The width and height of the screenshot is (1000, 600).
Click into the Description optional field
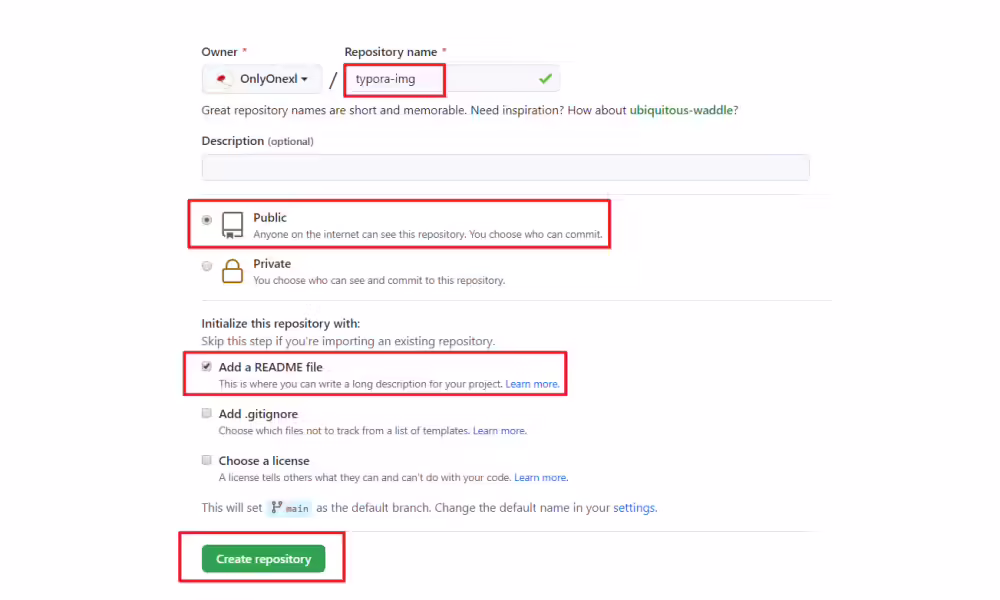pyautogui.click(x=506, y=168)
